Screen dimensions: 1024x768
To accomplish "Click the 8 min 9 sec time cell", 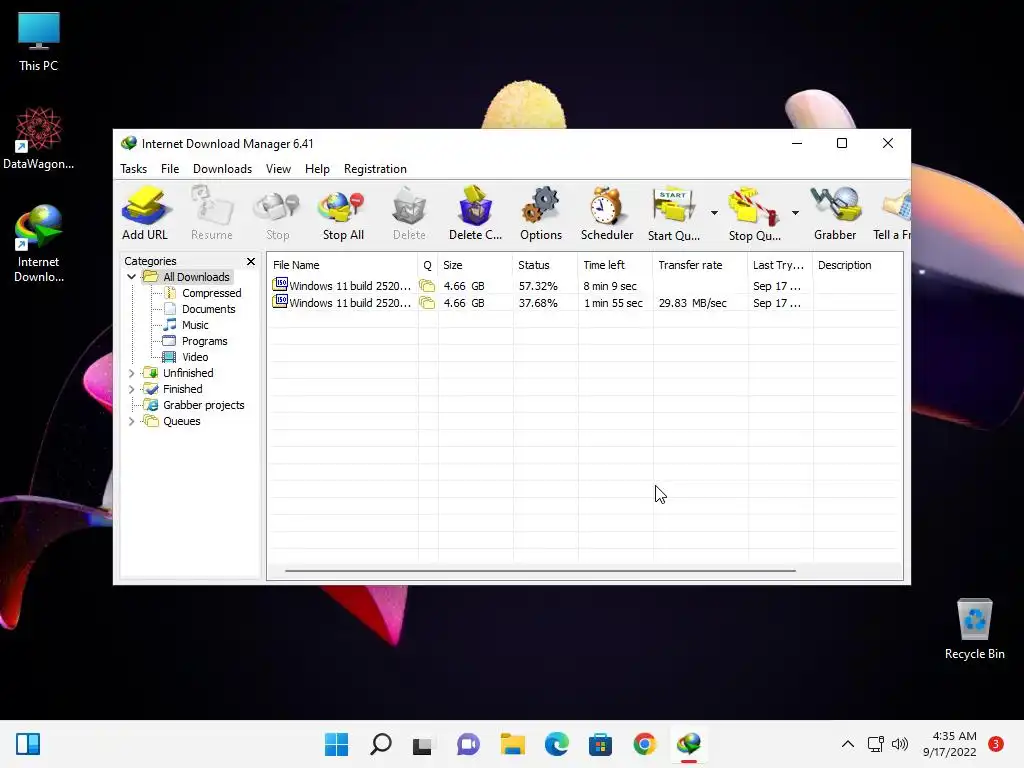I will [610, 286].
